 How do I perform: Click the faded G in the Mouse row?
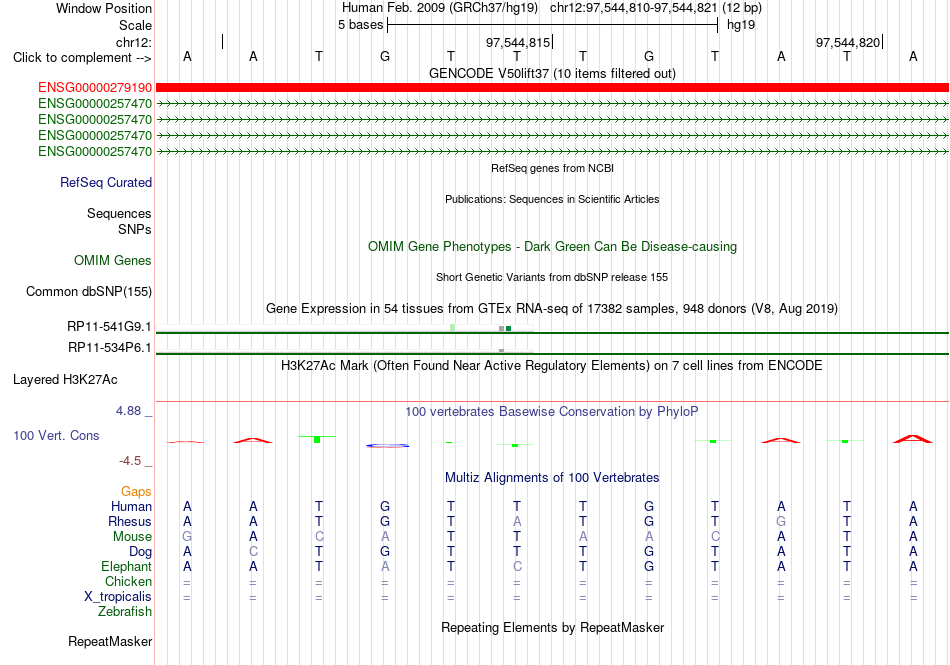(187, 536)
